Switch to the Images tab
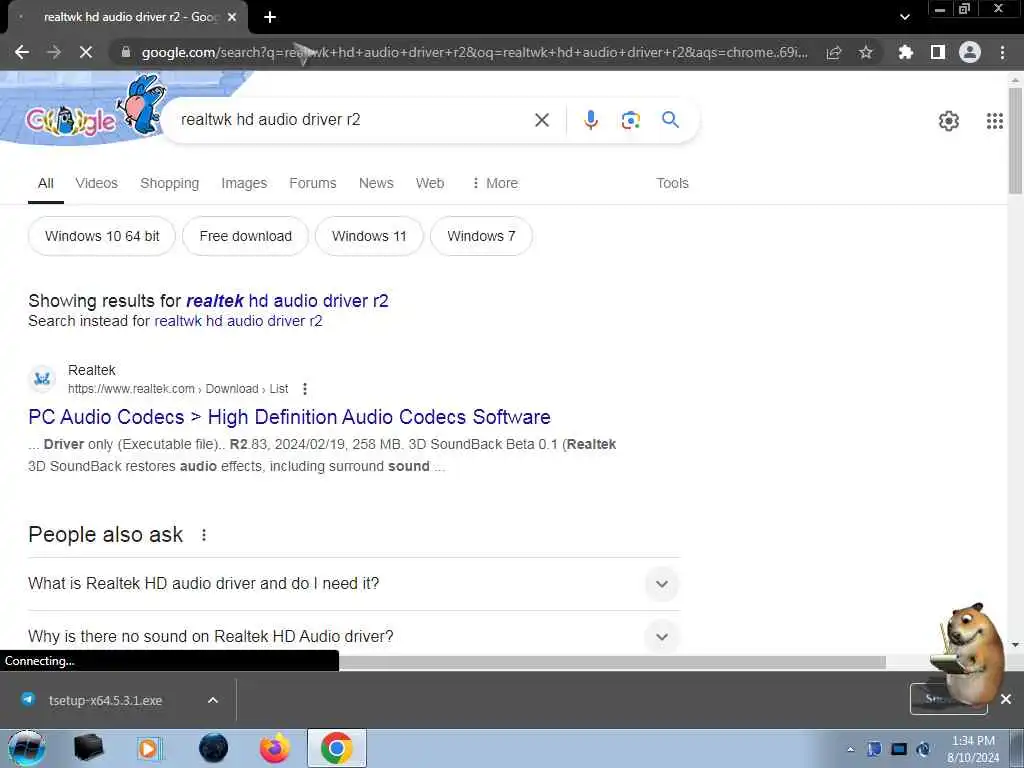Image resolution: width=1024 pixels, height=768 pixels. coord(244,184)
